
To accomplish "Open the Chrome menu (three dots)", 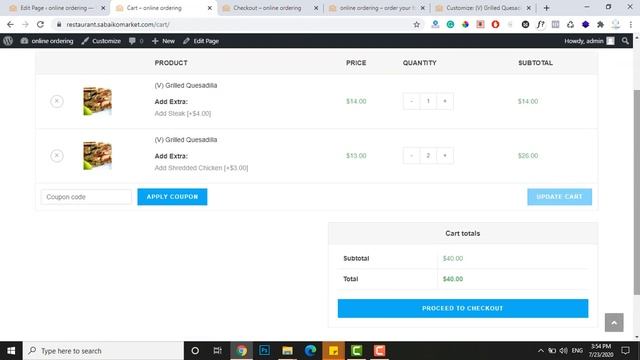I will (631, 24).
